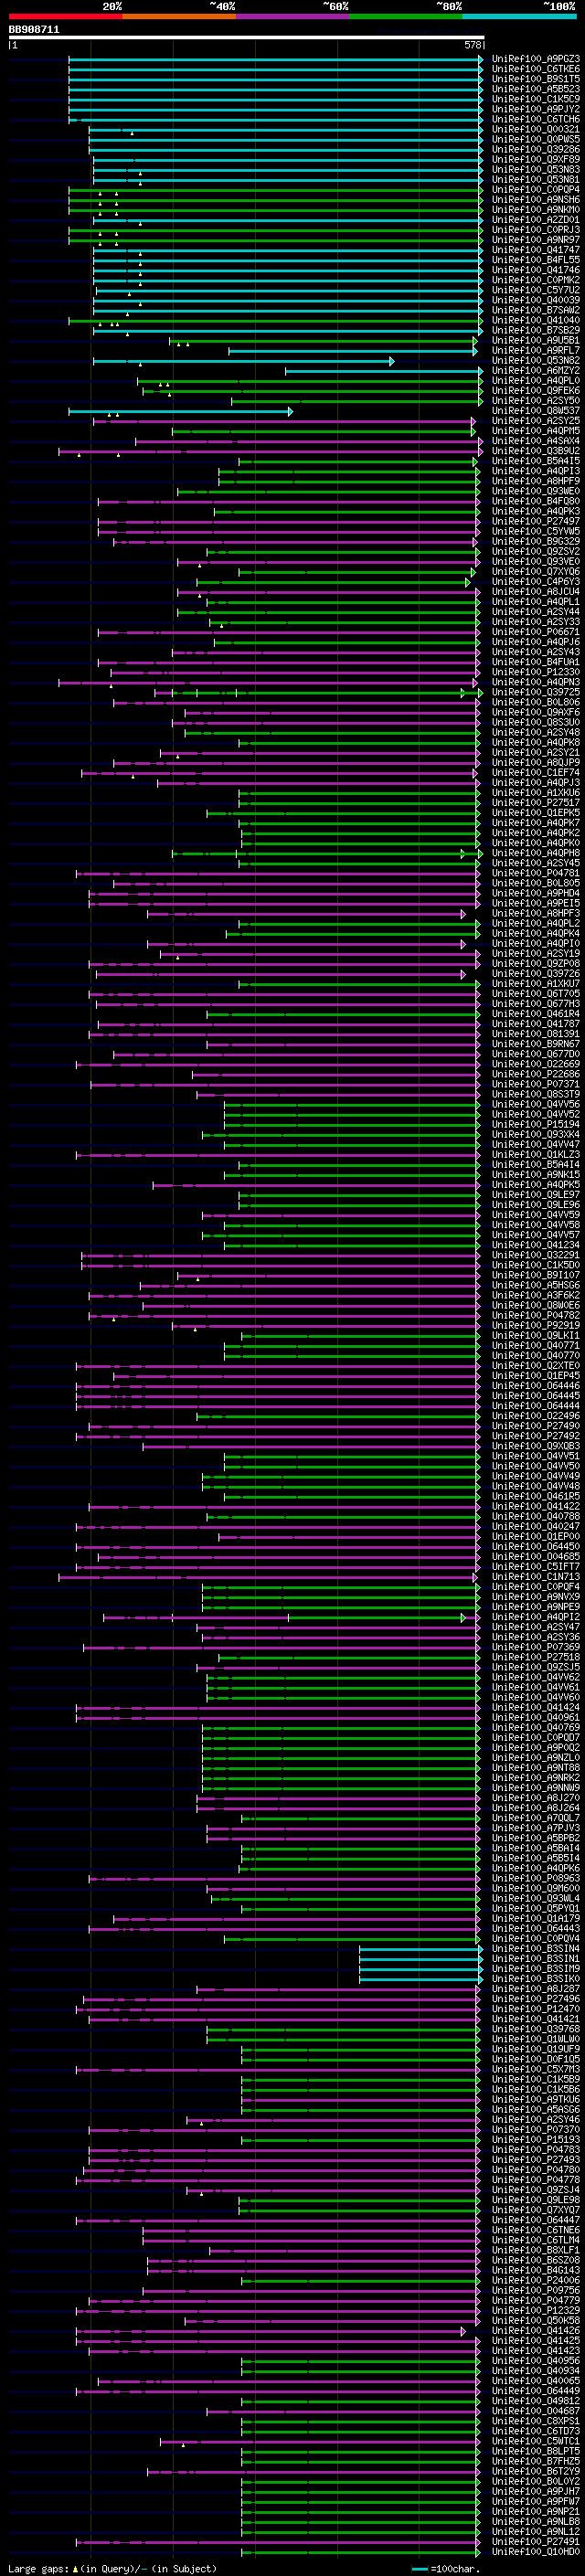This screenshot has height=2576, width=585.
Task: Select the UniRef100_P24006 label
Action: (x=536, y=2280)
